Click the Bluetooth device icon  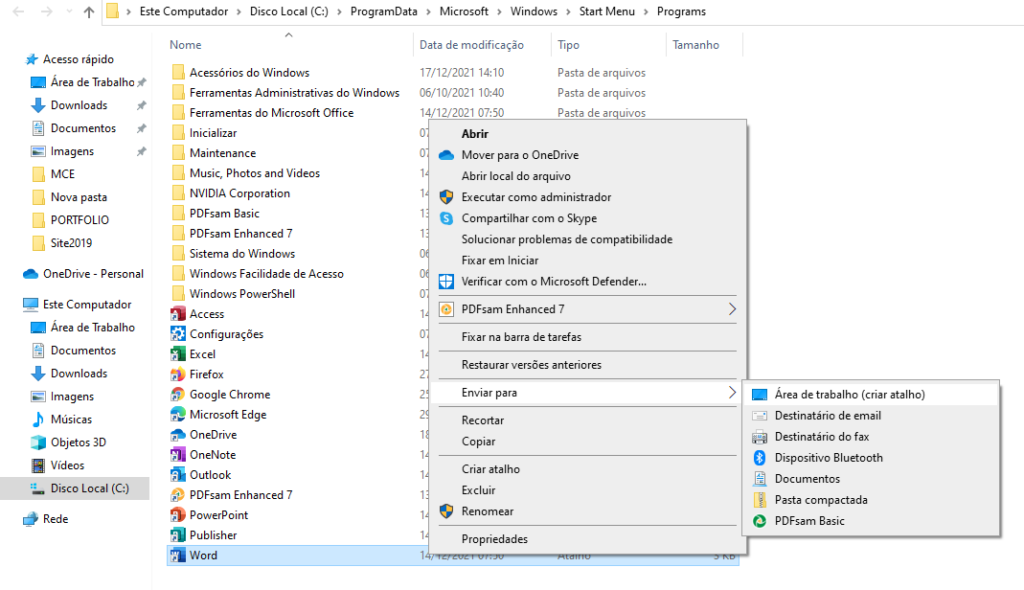pos(760,458)
